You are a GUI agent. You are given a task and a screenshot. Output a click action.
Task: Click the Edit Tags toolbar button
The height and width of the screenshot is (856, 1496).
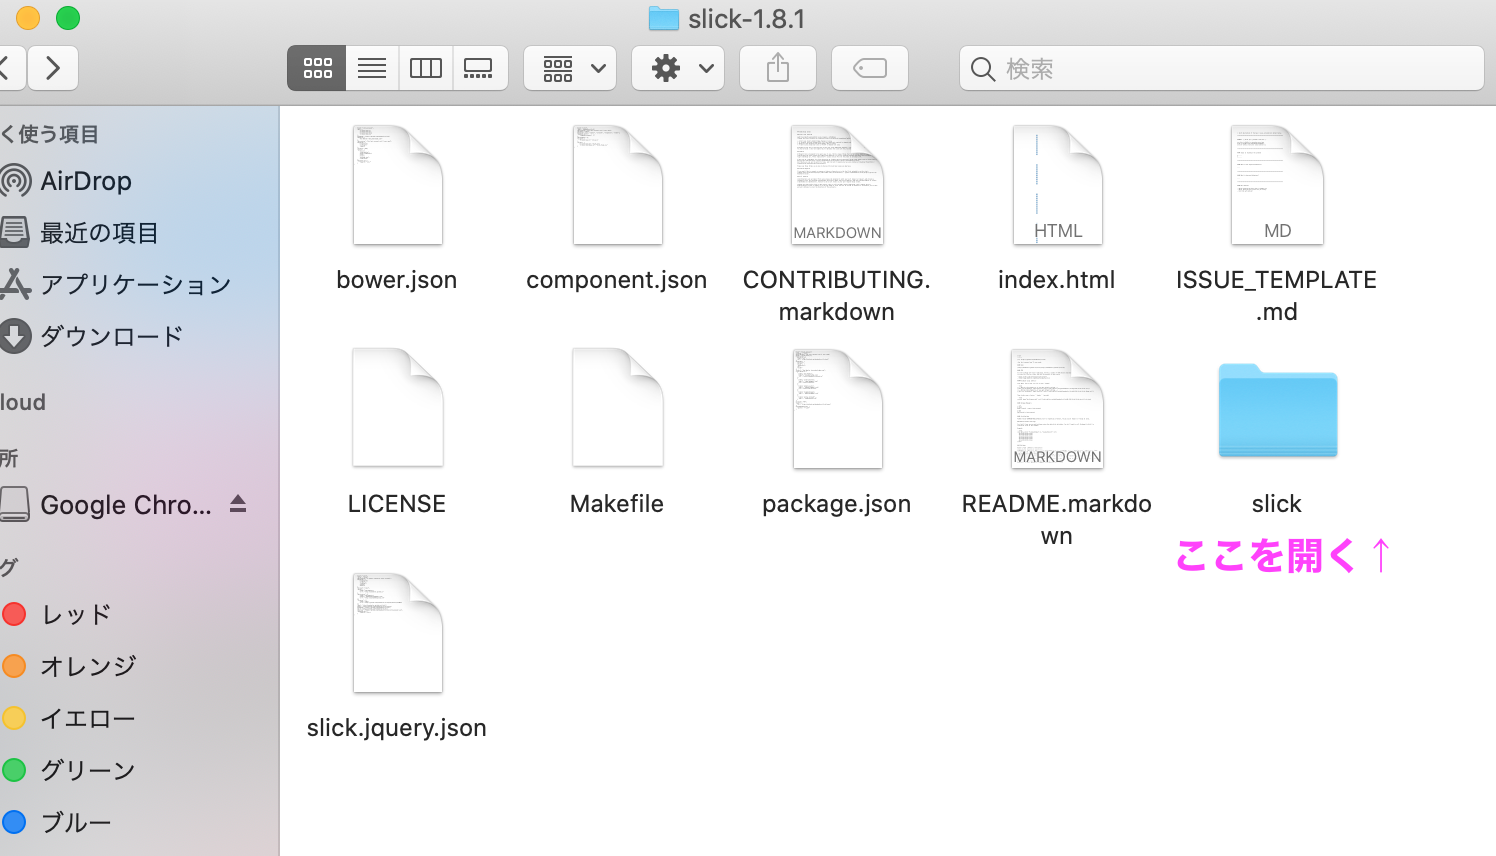[870, 68]
